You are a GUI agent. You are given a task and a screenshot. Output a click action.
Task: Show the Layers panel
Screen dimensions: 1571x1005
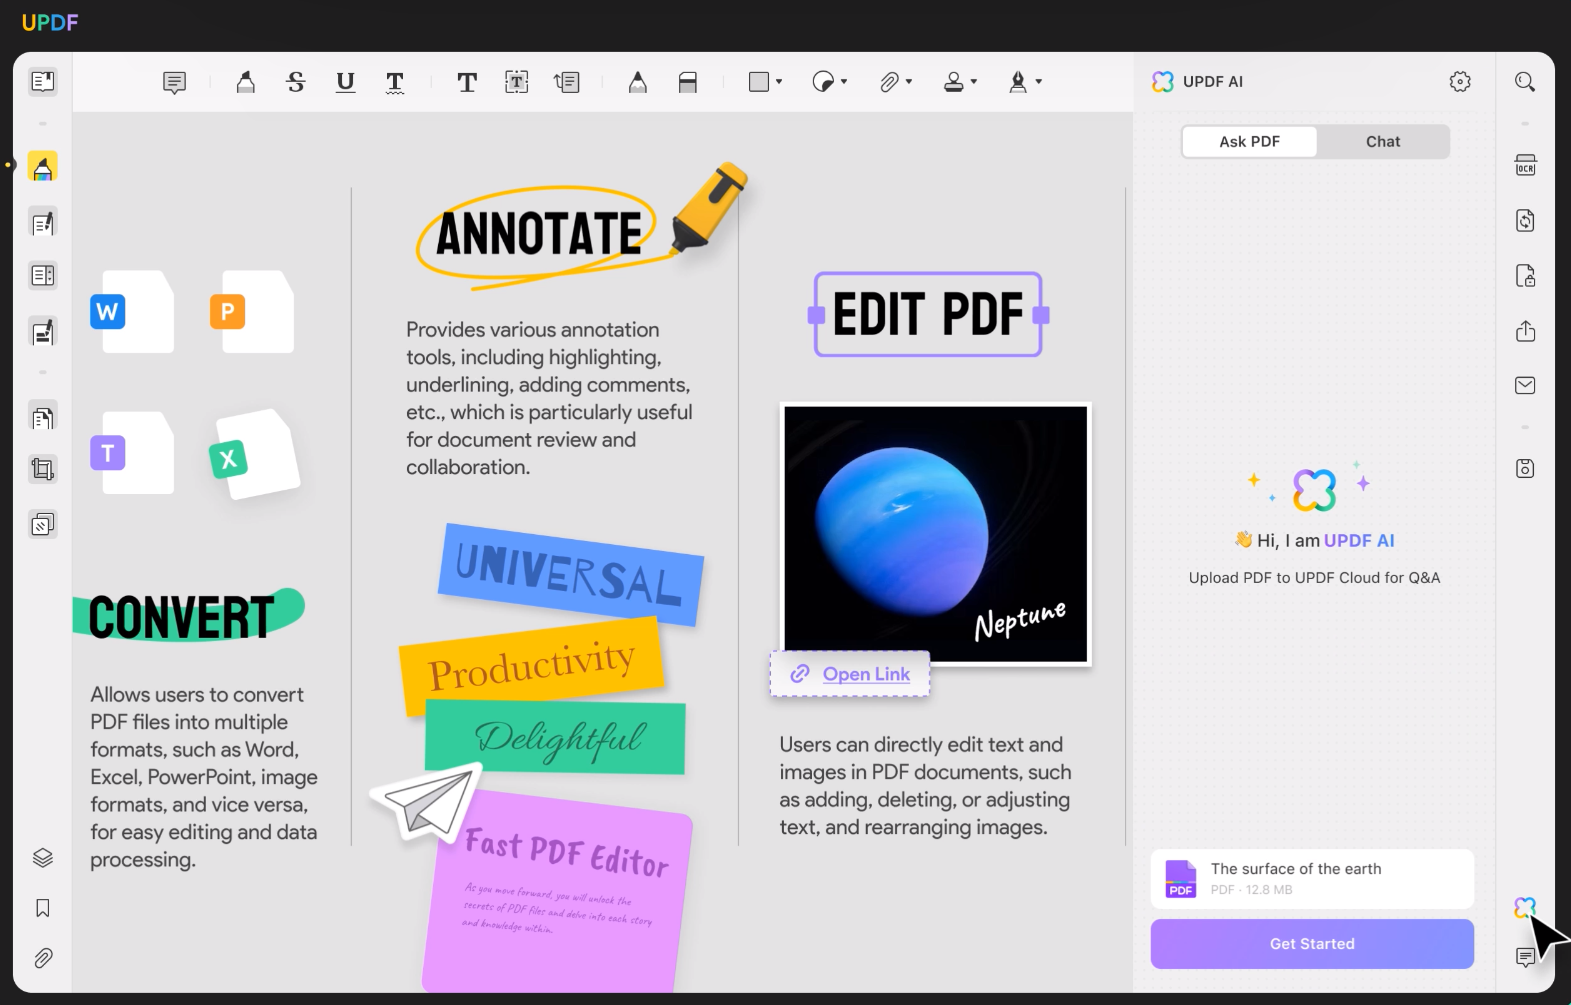[42, 858]
